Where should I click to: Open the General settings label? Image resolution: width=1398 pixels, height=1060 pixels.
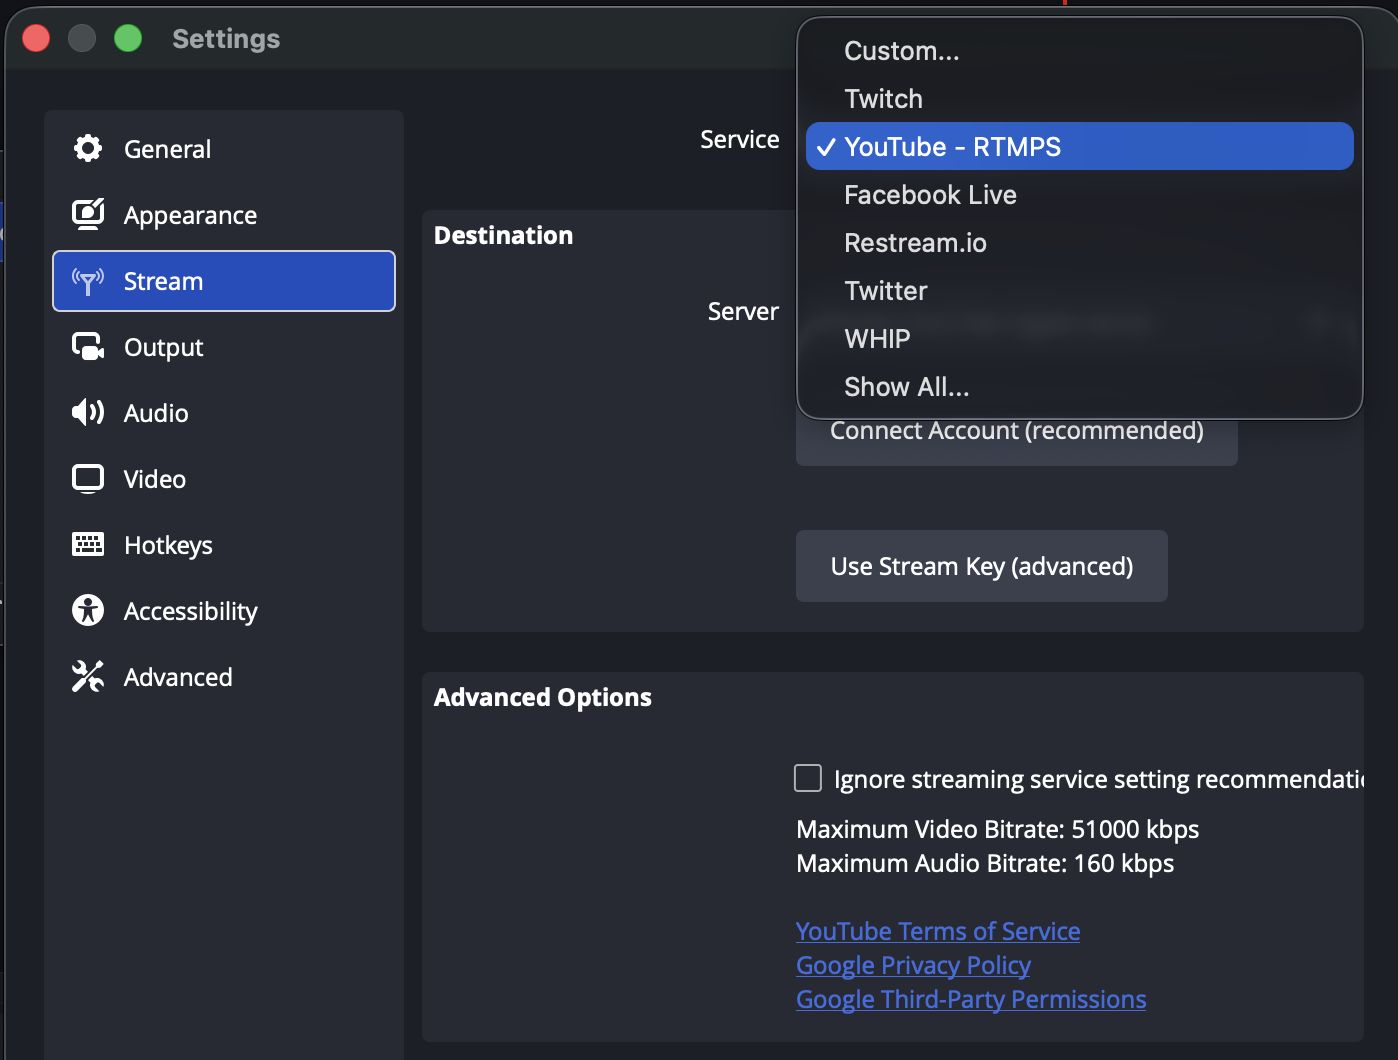[x=167, y=149]
